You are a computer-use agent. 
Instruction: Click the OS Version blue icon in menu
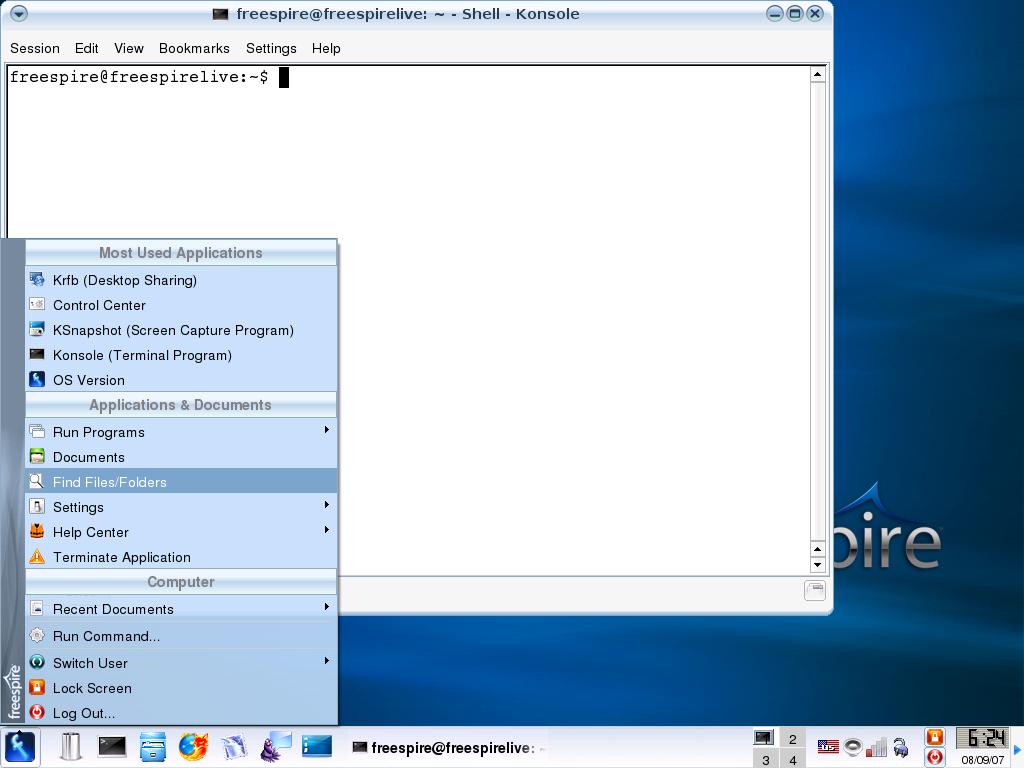[37, 379]
